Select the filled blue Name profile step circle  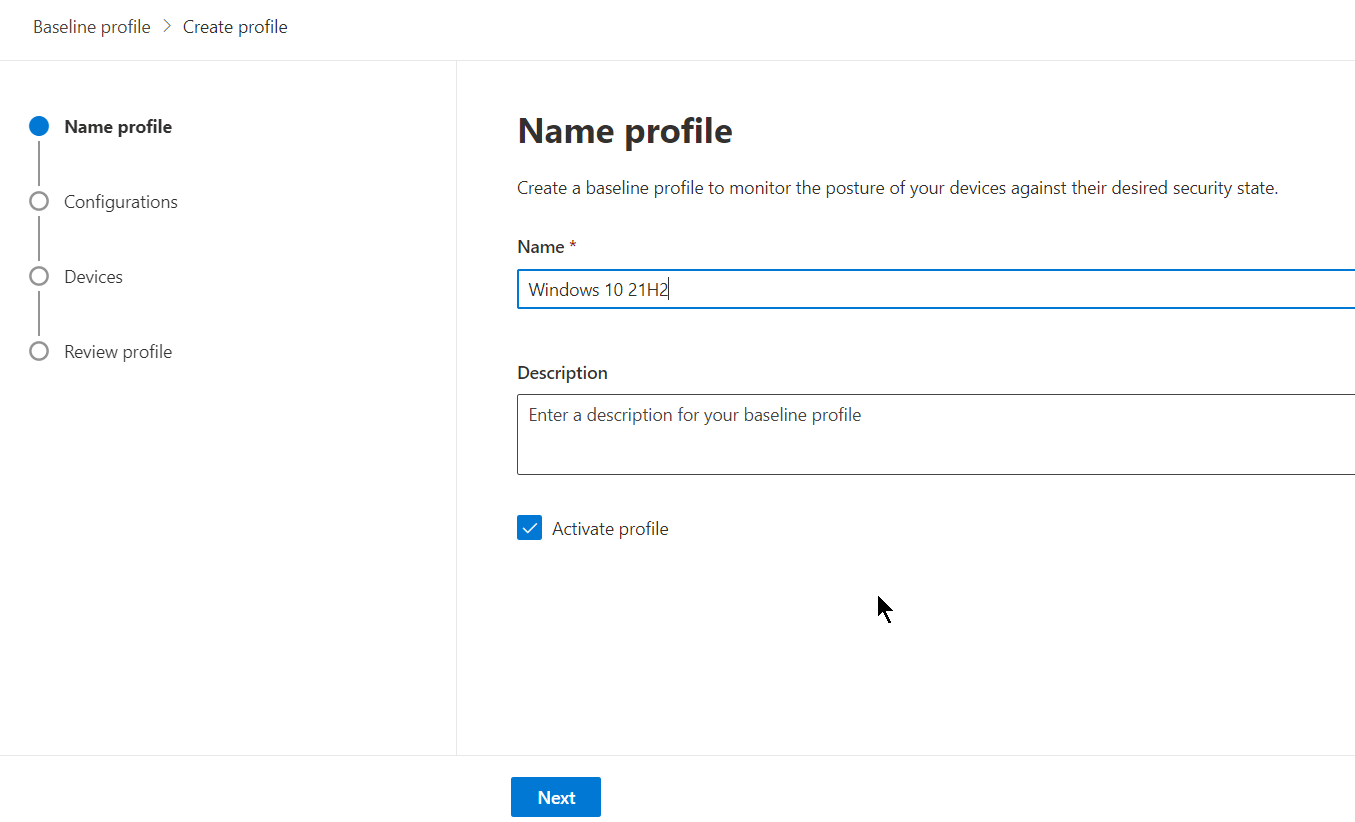pyautogui.click(x=39, y=126)
